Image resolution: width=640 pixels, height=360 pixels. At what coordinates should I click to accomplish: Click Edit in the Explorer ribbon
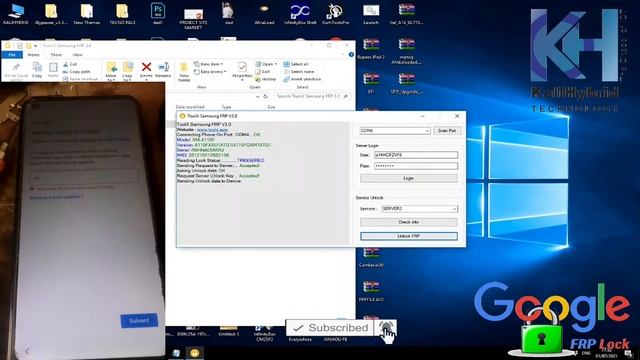[263, 72]
